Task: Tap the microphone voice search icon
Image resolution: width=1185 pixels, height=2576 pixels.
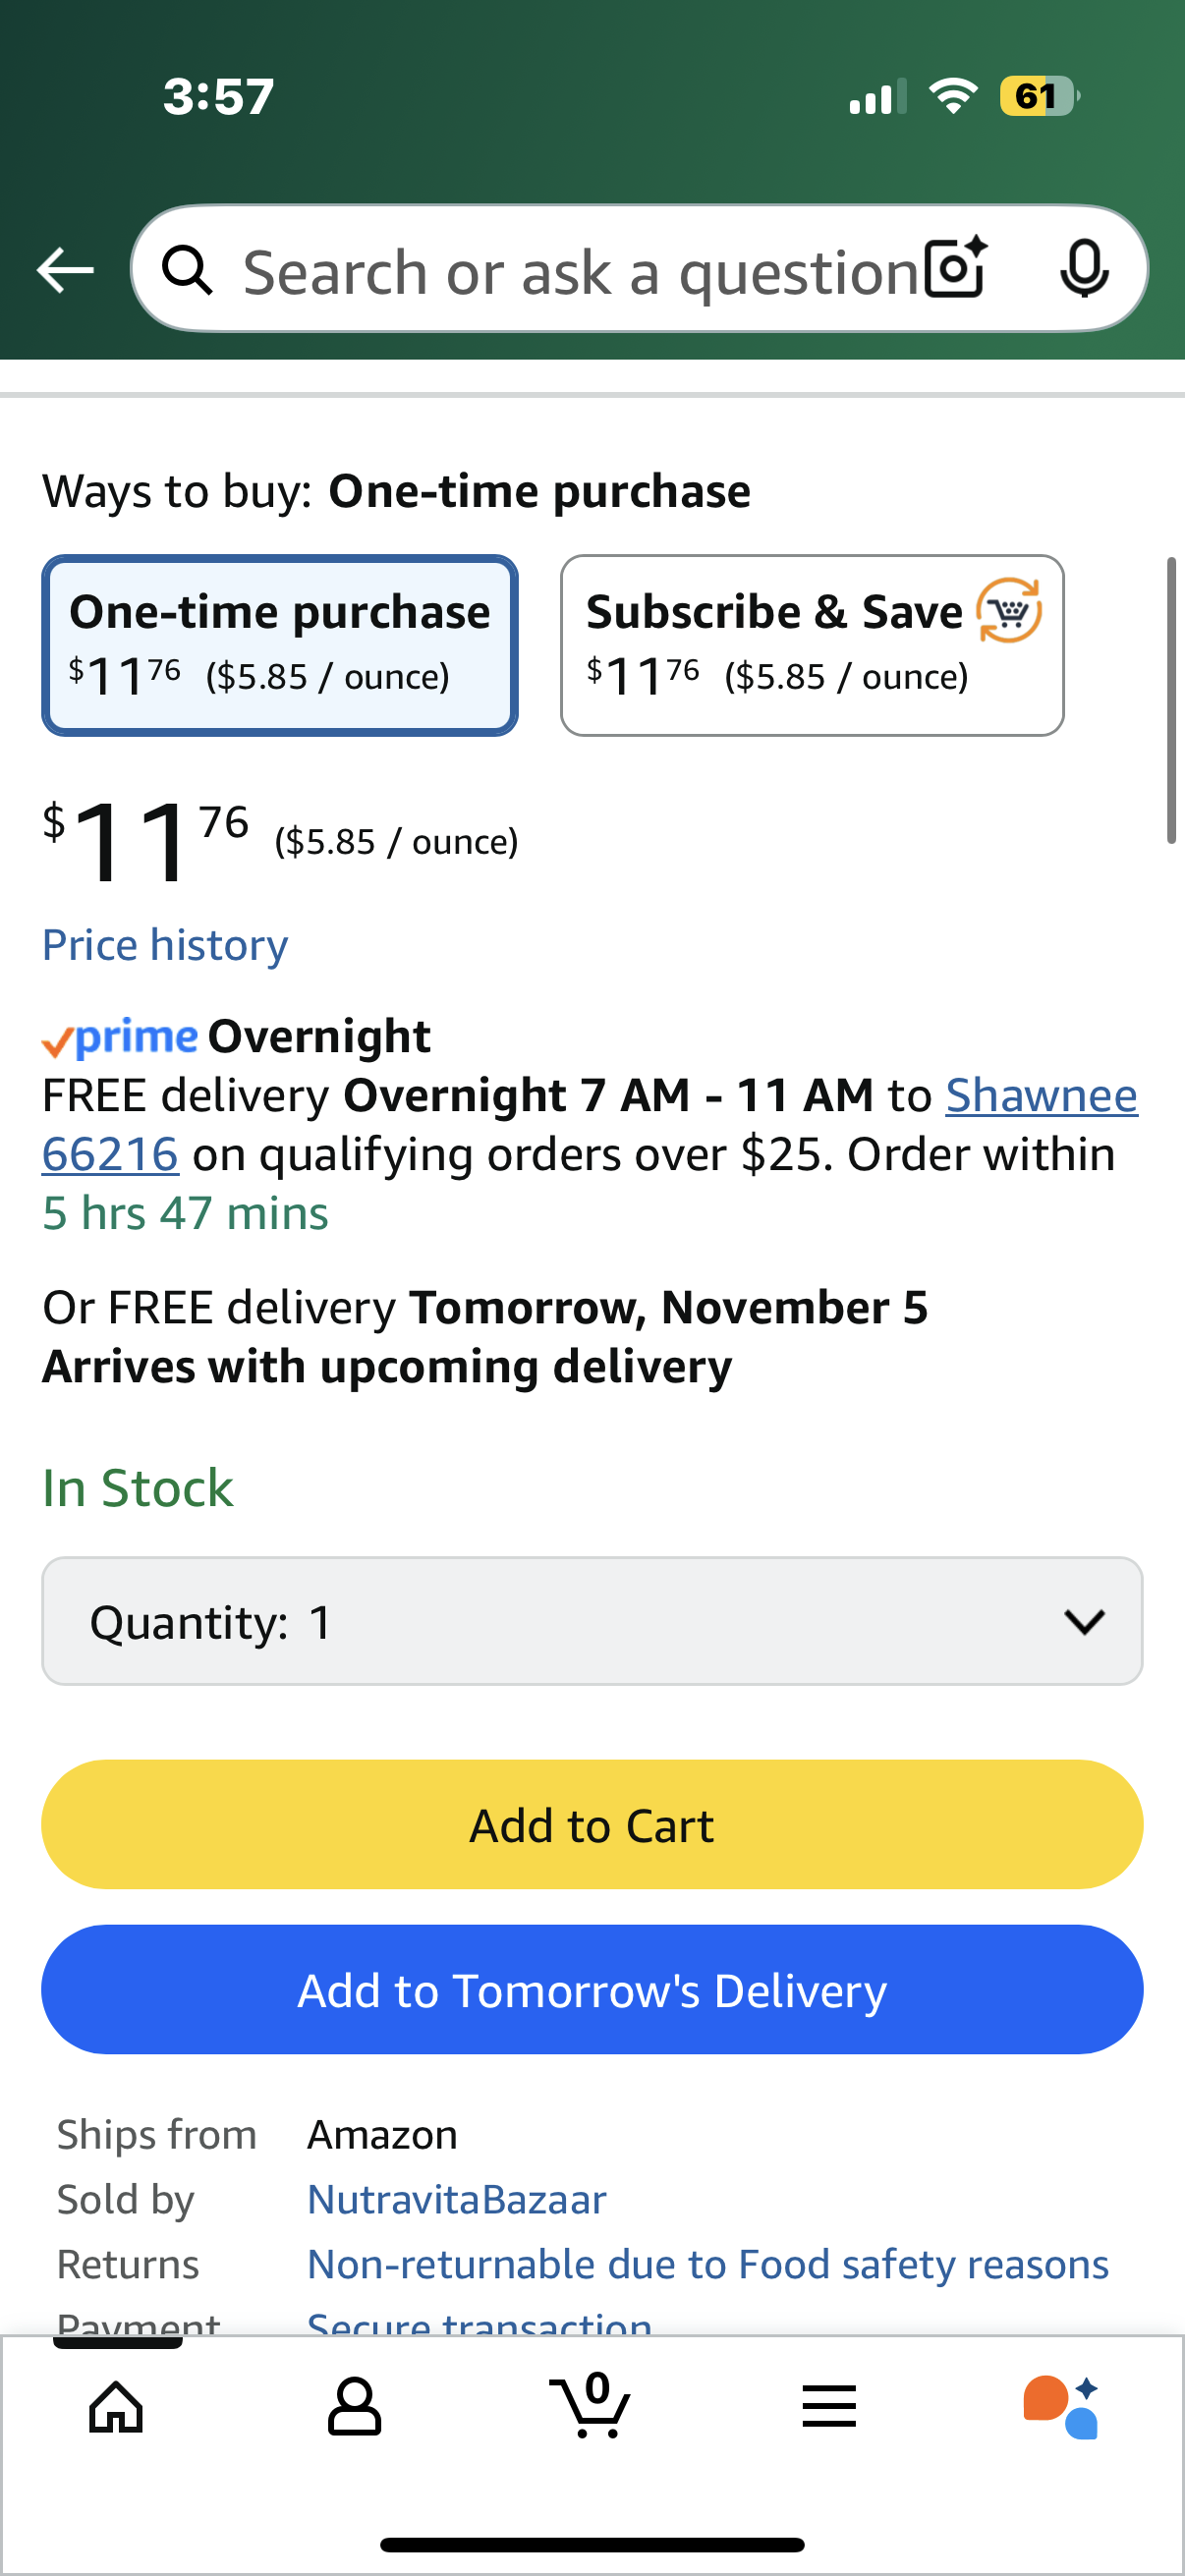Action: (1084, 268)
